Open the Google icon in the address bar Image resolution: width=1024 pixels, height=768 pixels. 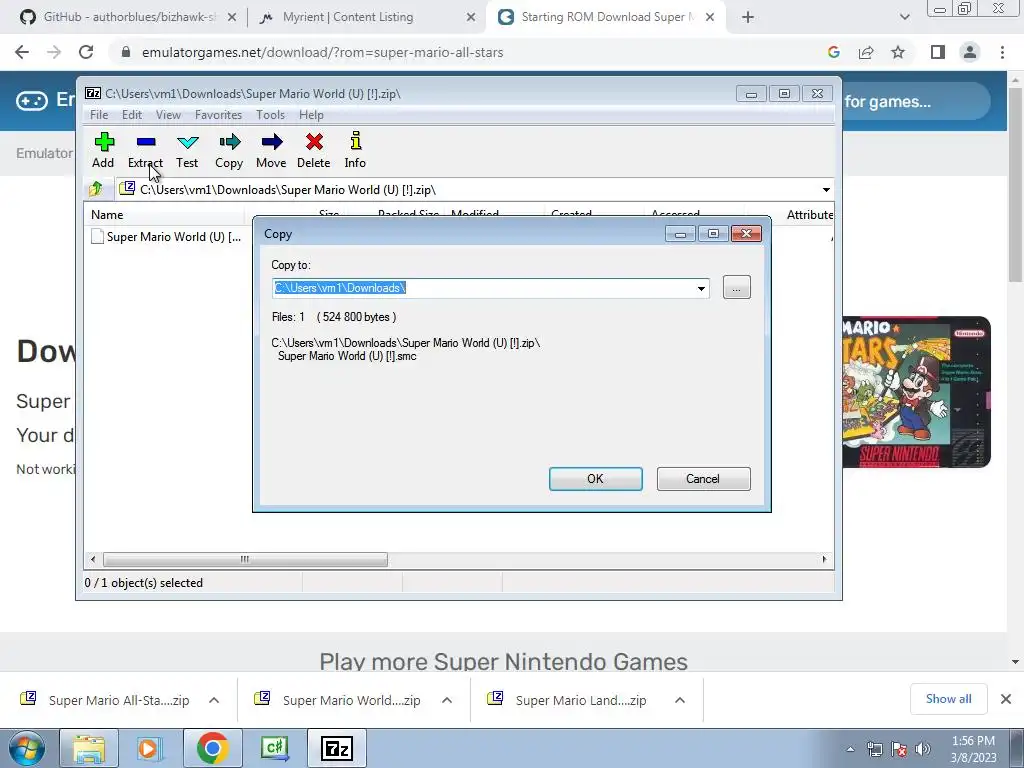(833, 52)
